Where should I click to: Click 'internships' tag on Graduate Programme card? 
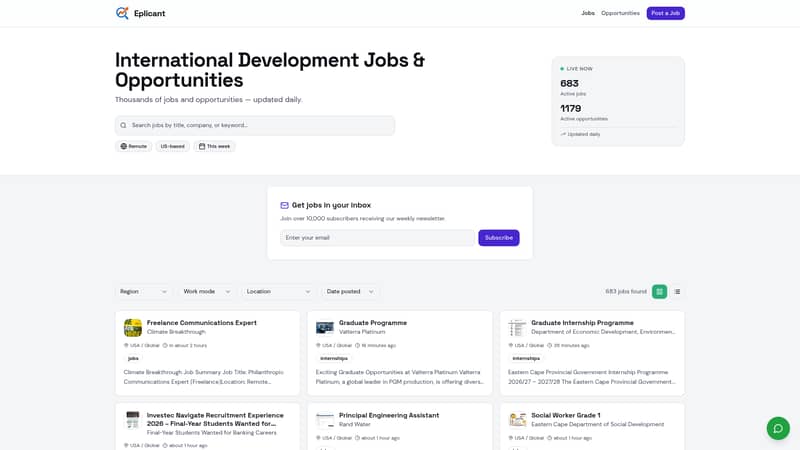tap(334, 359)
